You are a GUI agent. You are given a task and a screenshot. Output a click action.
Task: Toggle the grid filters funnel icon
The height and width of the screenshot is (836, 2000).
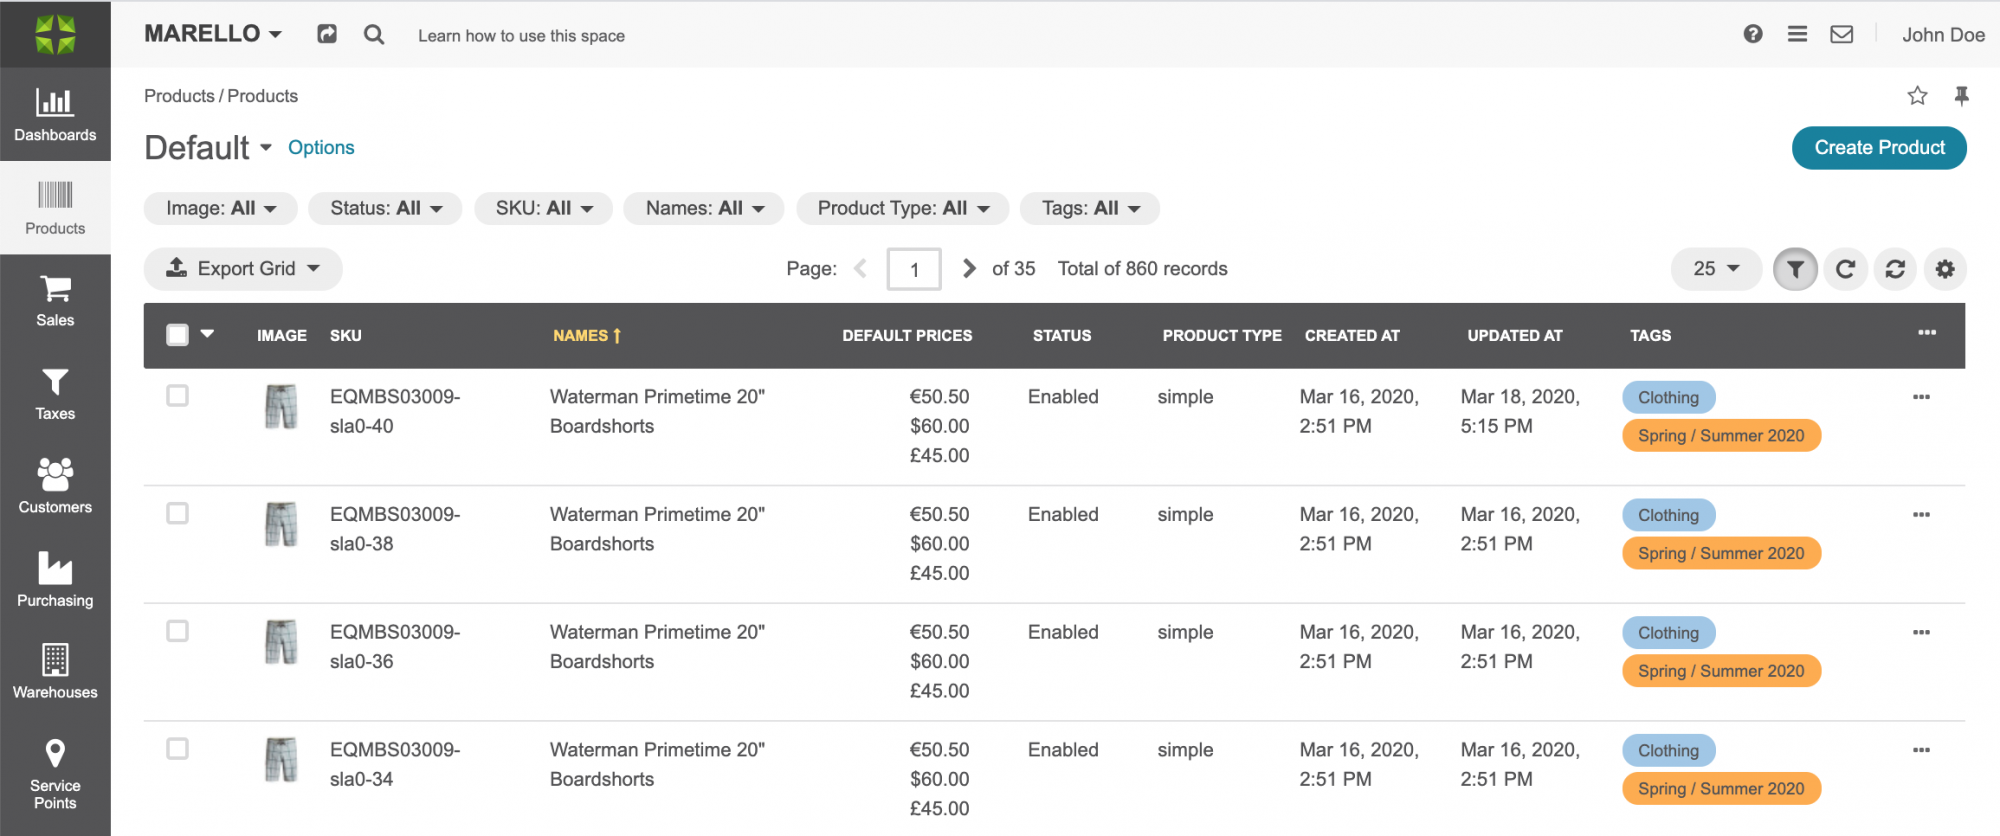pyautogui.click(x=1796, y=269)
